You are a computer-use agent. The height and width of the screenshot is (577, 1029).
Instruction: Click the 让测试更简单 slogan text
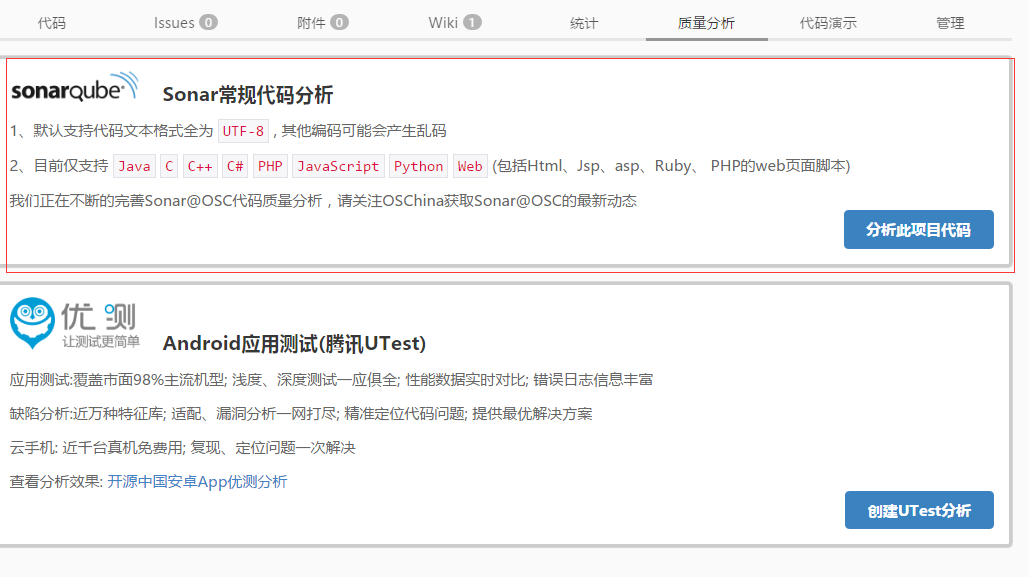101,341
